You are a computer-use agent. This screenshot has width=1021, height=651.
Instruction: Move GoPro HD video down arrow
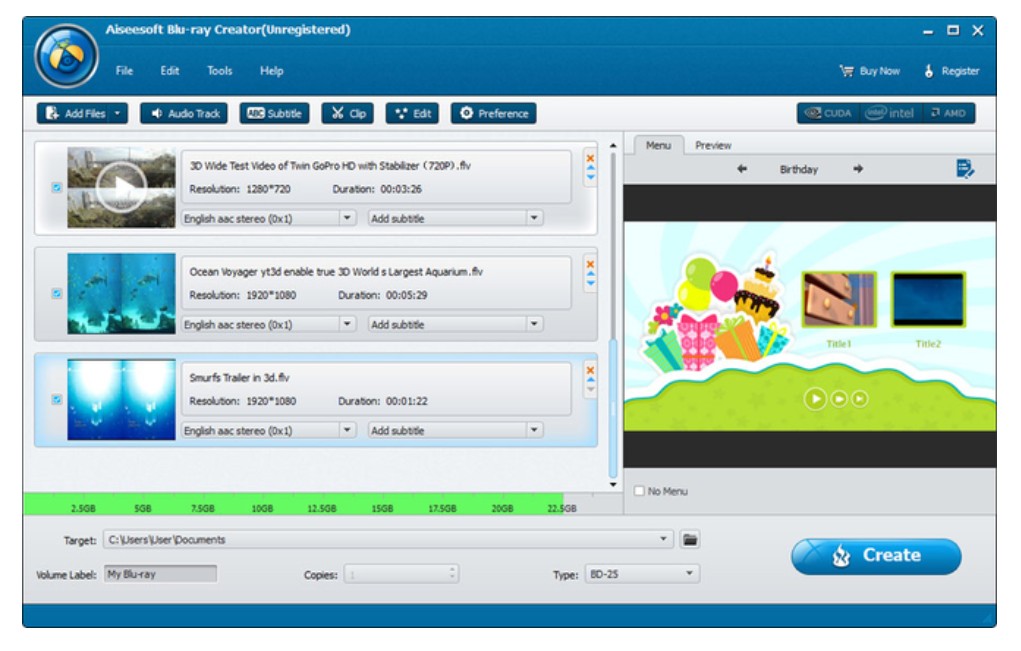591,177
